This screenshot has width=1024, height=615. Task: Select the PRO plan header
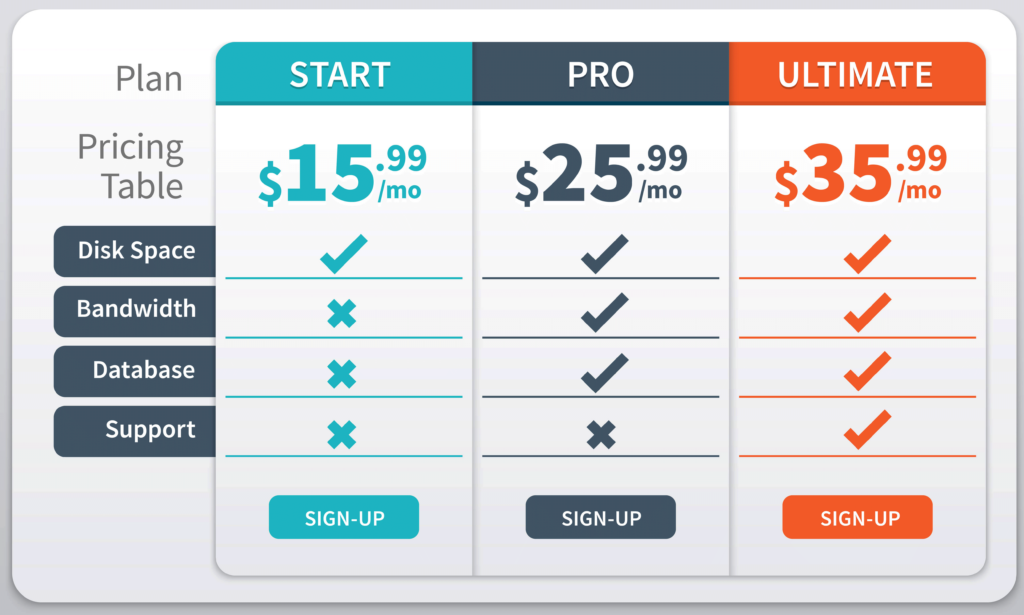click(601, 74)
